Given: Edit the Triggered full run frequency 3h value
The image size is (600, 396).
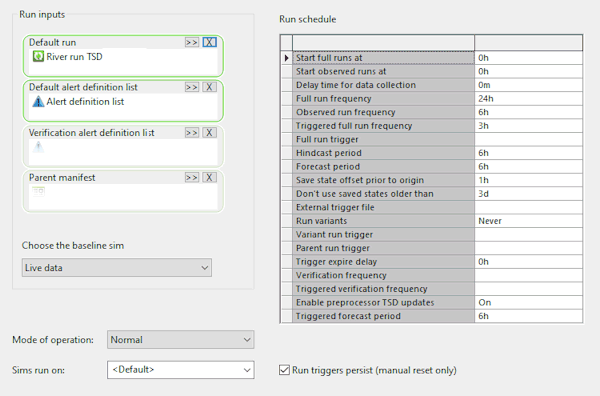Looking at the screenshot, I should pos(528,126).
